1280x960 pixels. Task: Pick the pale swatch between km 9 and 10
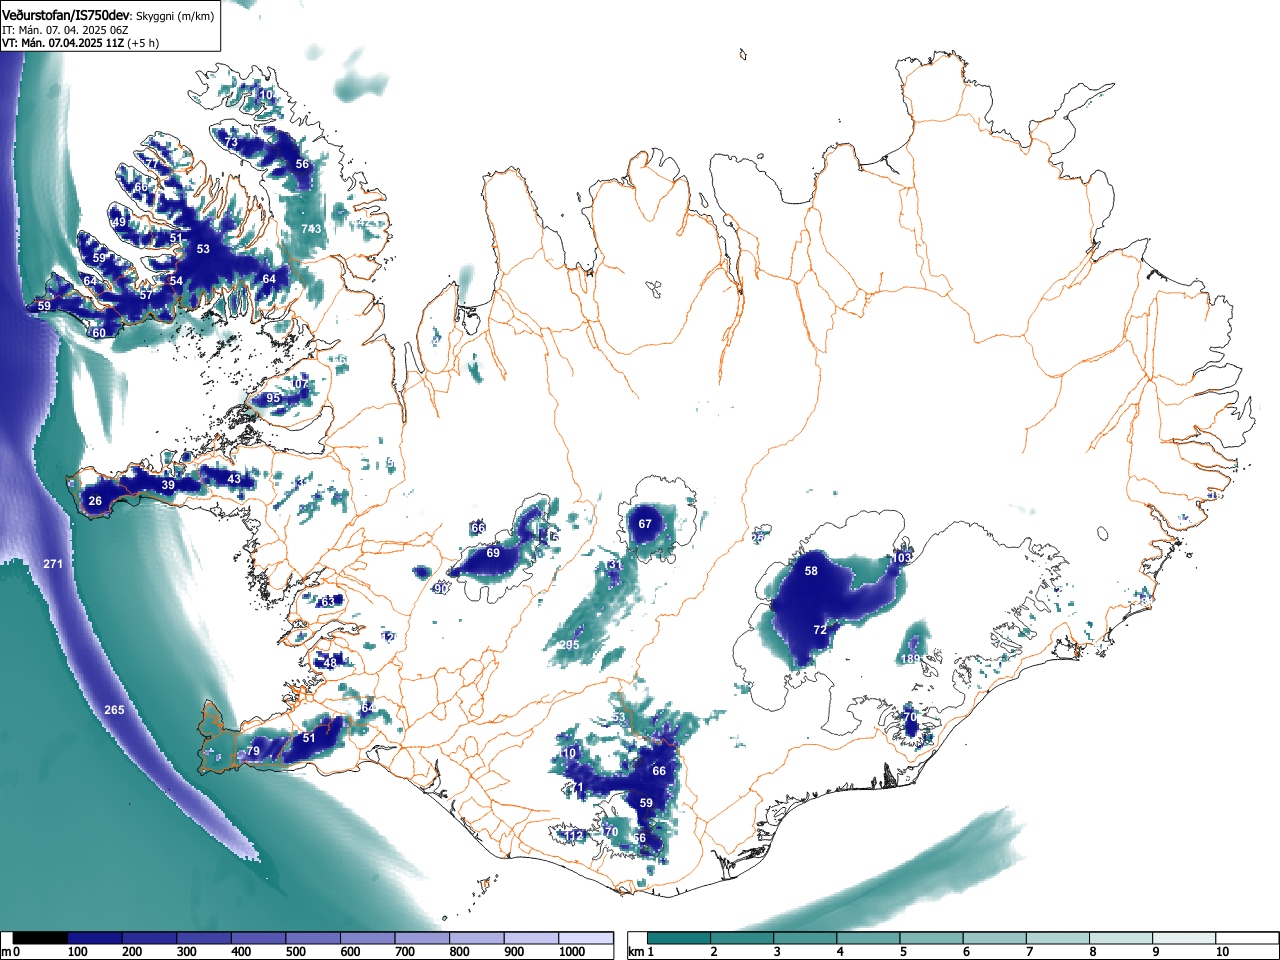(1184, 939)
